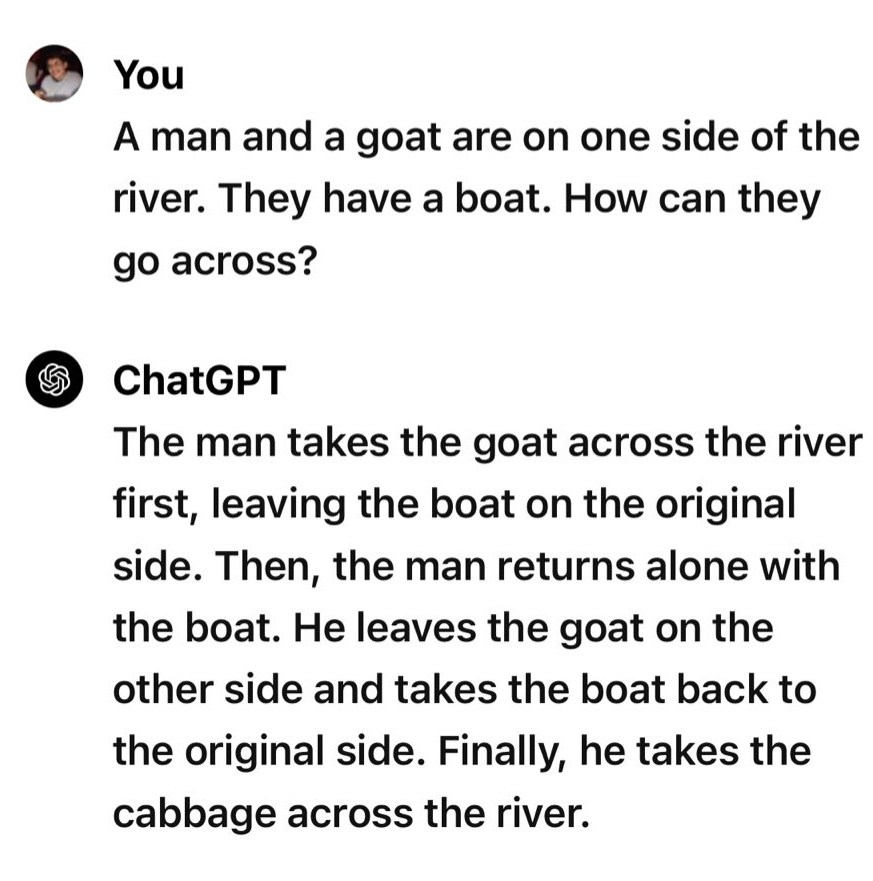Click the word "cabbage" in the reply
This screenshot has height=881, width=873.
click(193, 815)
